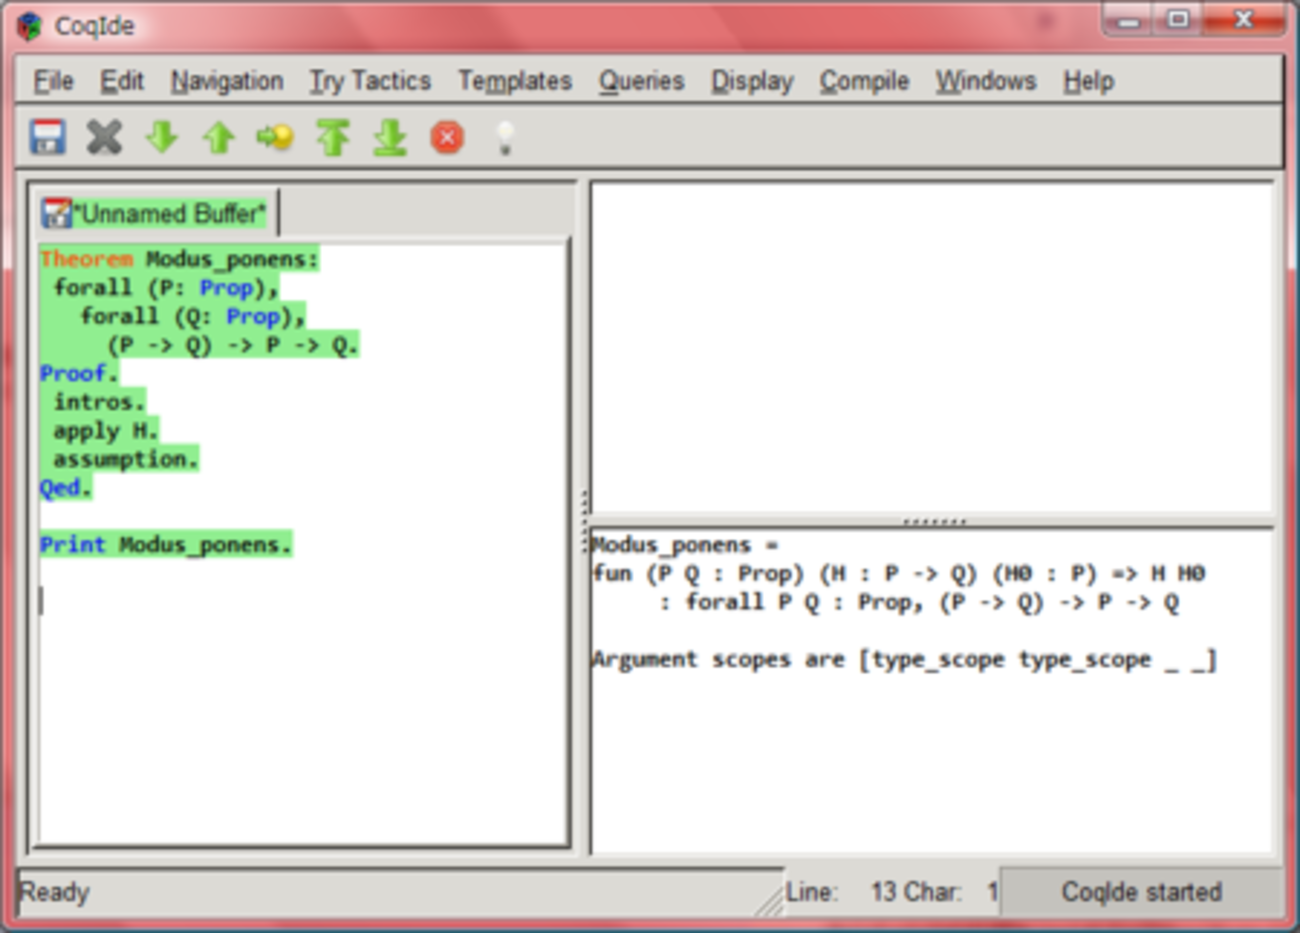Open the File menu
This screenshot has height=933, width=1300.
53,81
